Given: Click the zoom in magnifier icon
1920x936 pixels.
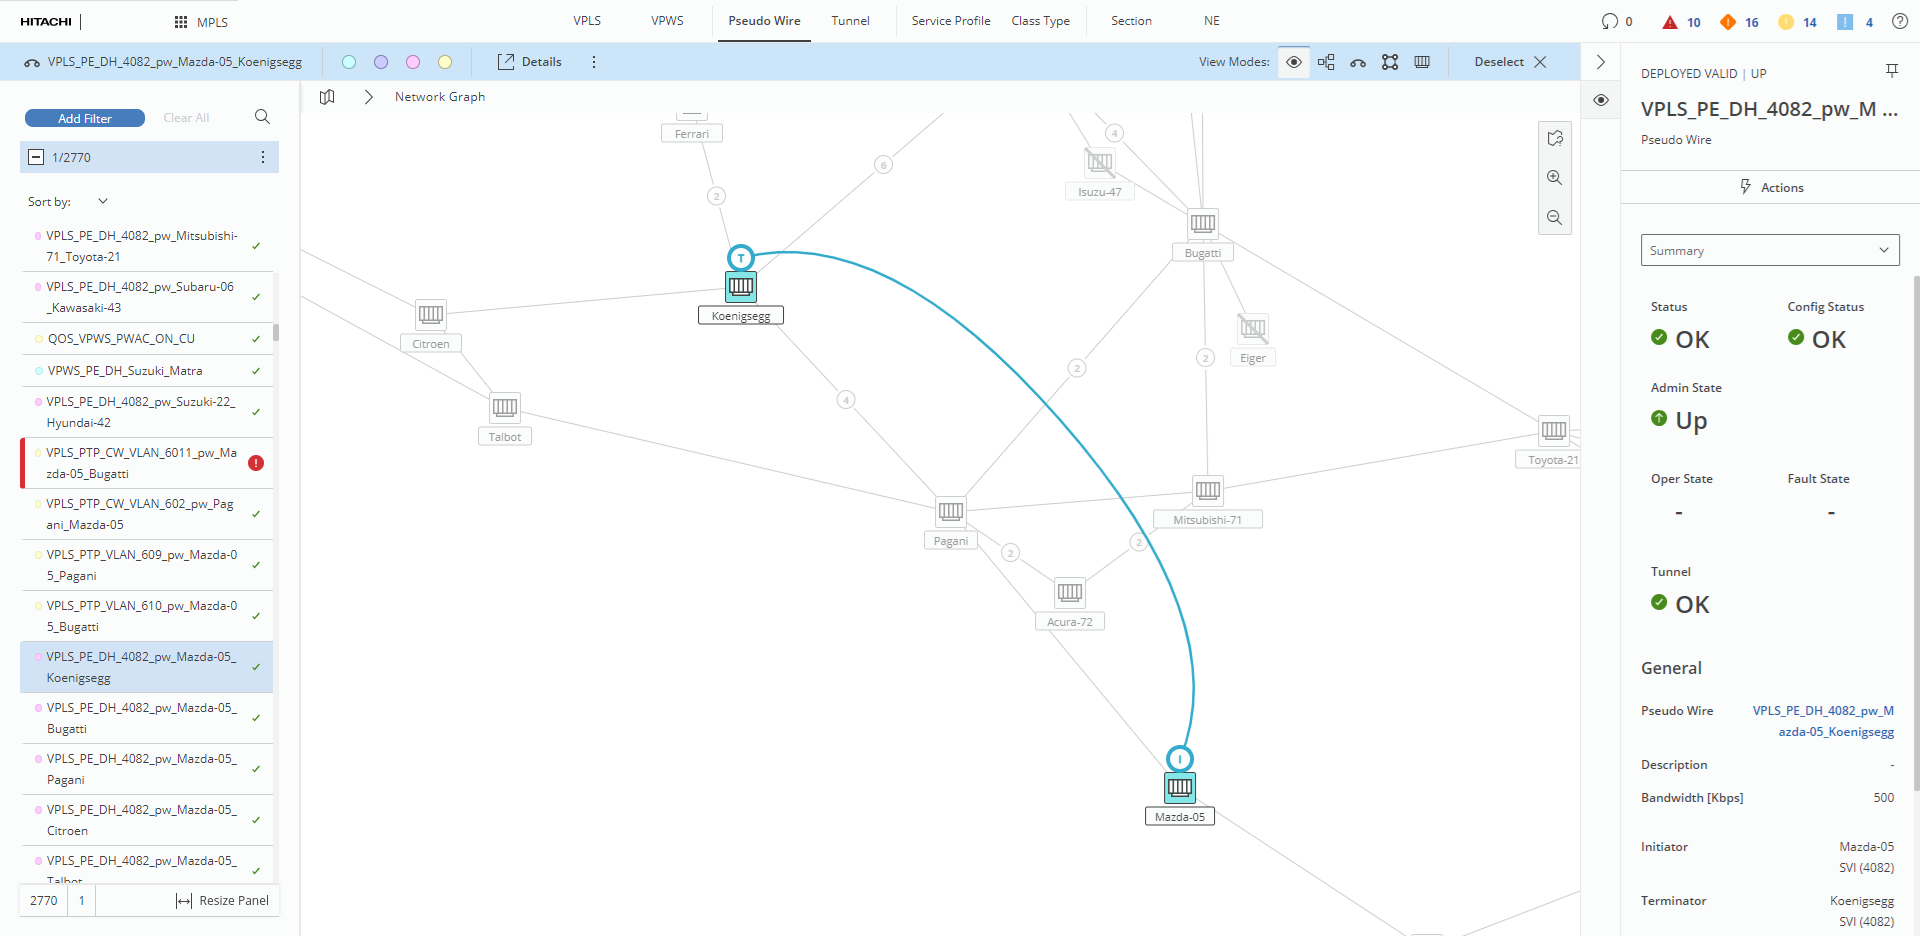Looking at the screenshot, I should click(x=1554, y=178).
